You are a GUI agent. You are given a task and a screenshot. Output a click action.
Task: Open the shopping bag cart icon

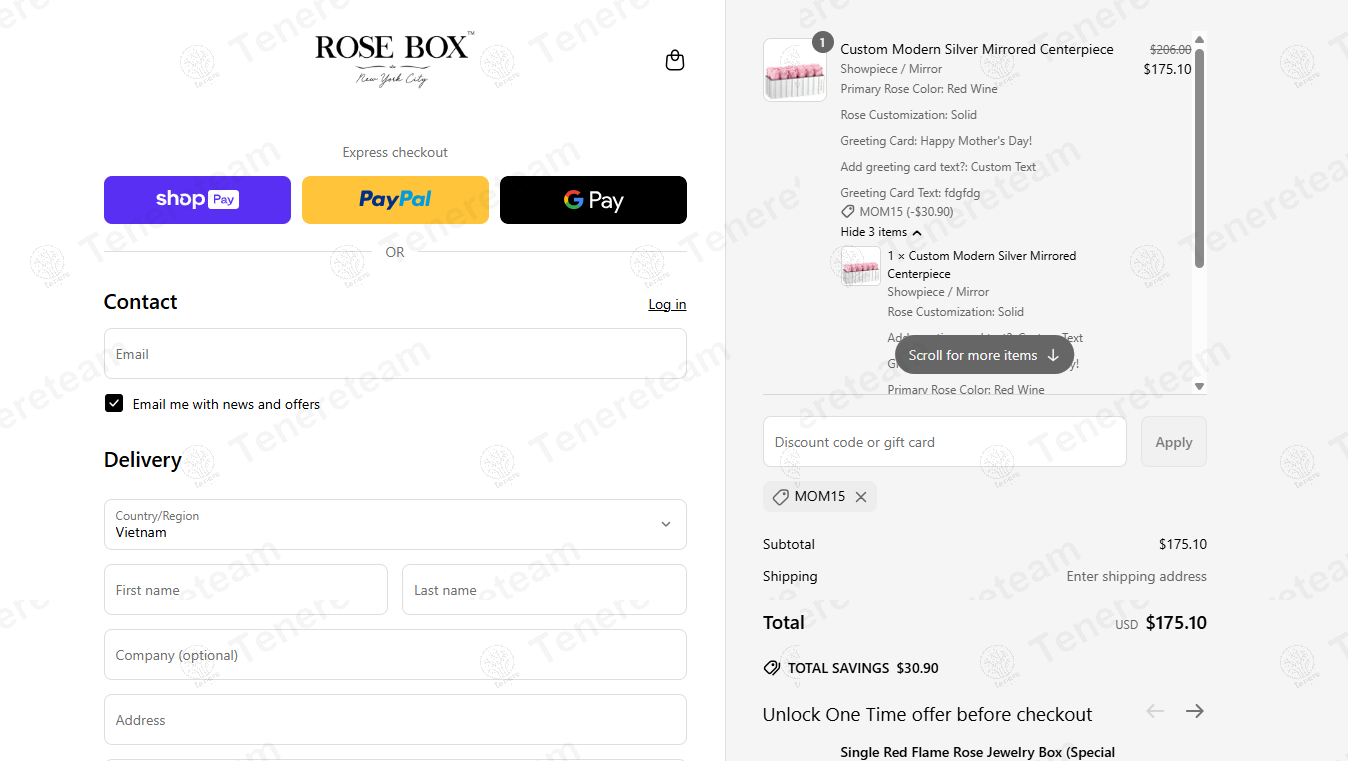(x=675, y=61)
